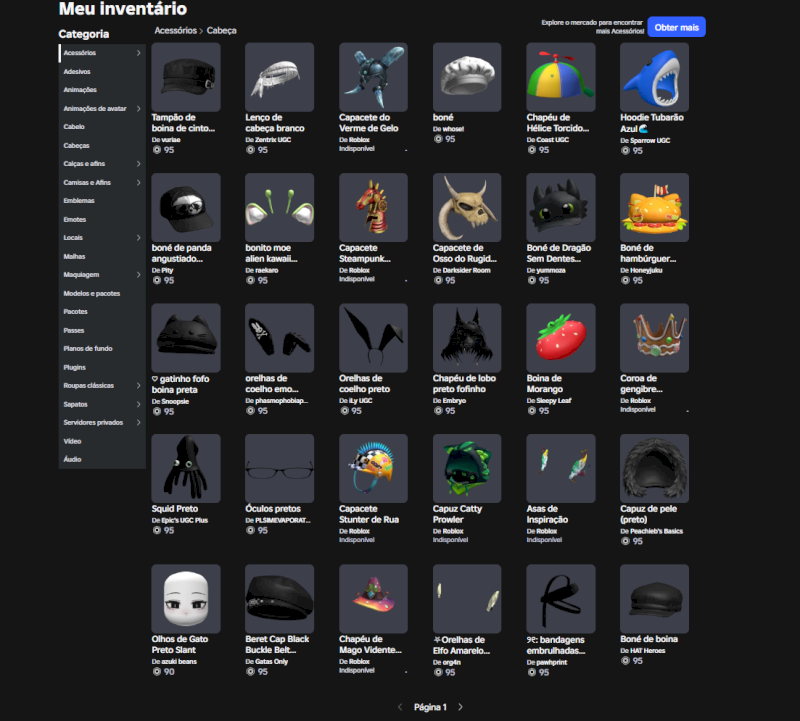Select the Squid Preto image

[x=186, y=468]
